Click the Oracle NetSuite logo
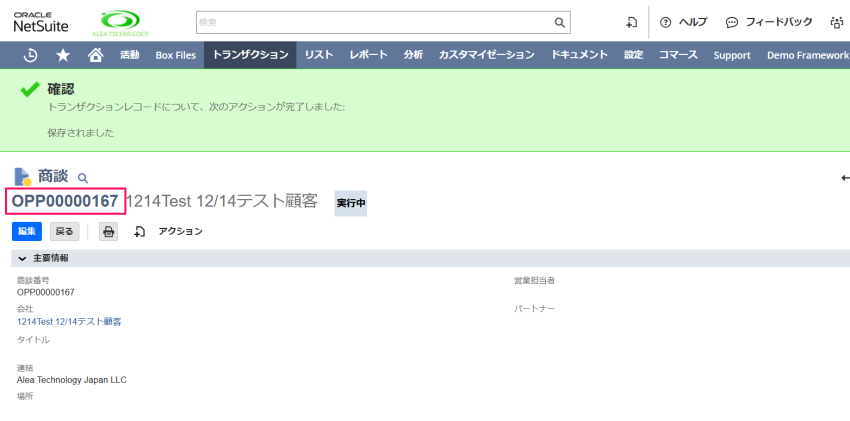The image size is (850, 421). coord(41,22)
